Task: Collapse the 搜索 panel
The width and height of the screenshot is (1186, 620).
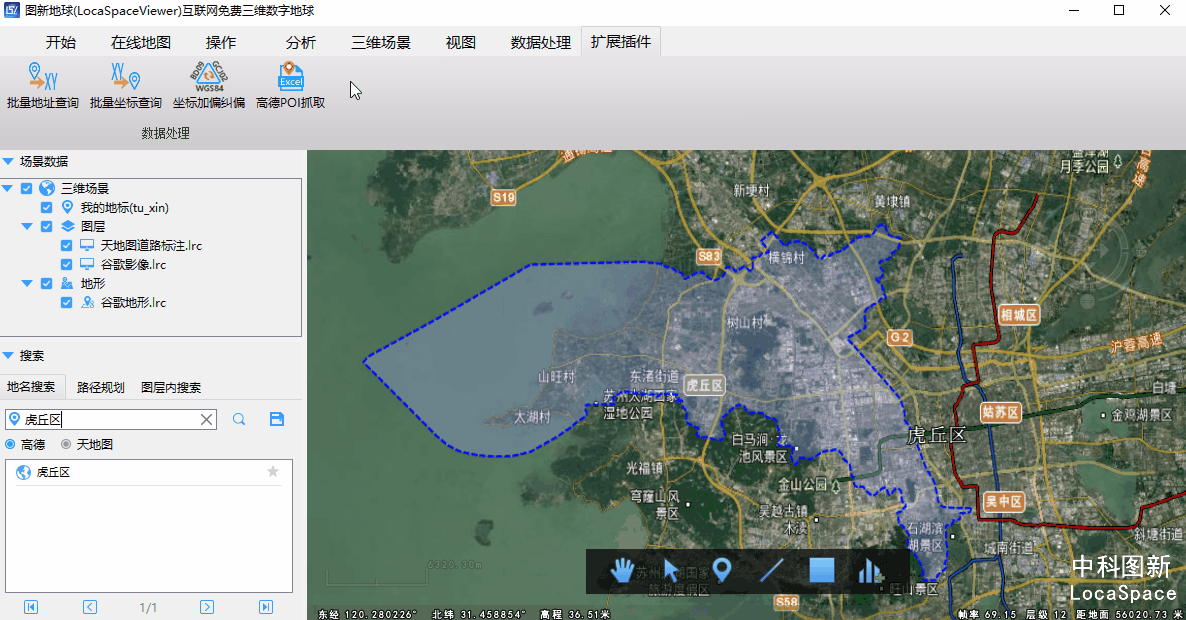Action: tap(8, 355)
